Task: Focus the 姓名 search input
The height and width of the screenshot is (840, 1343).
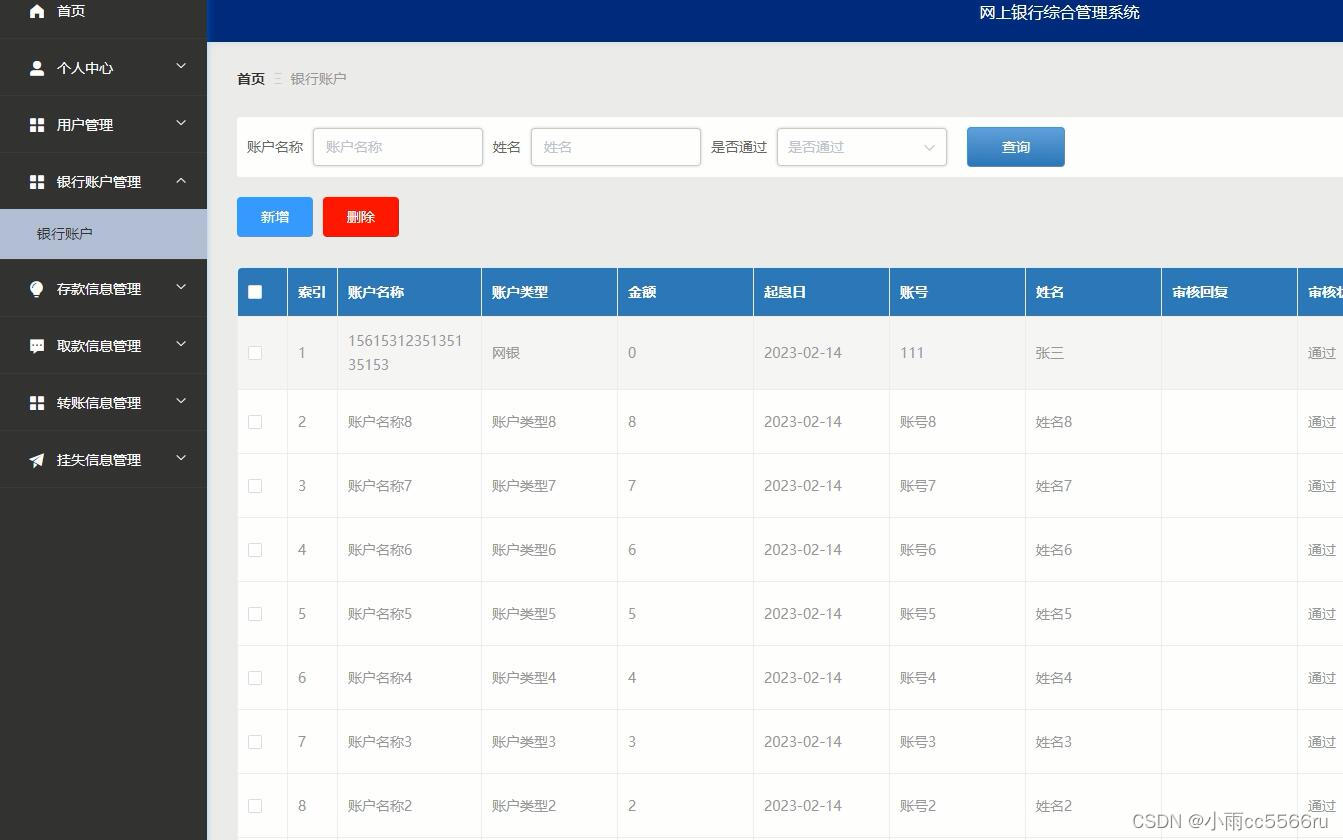Action: click(616, 147)
